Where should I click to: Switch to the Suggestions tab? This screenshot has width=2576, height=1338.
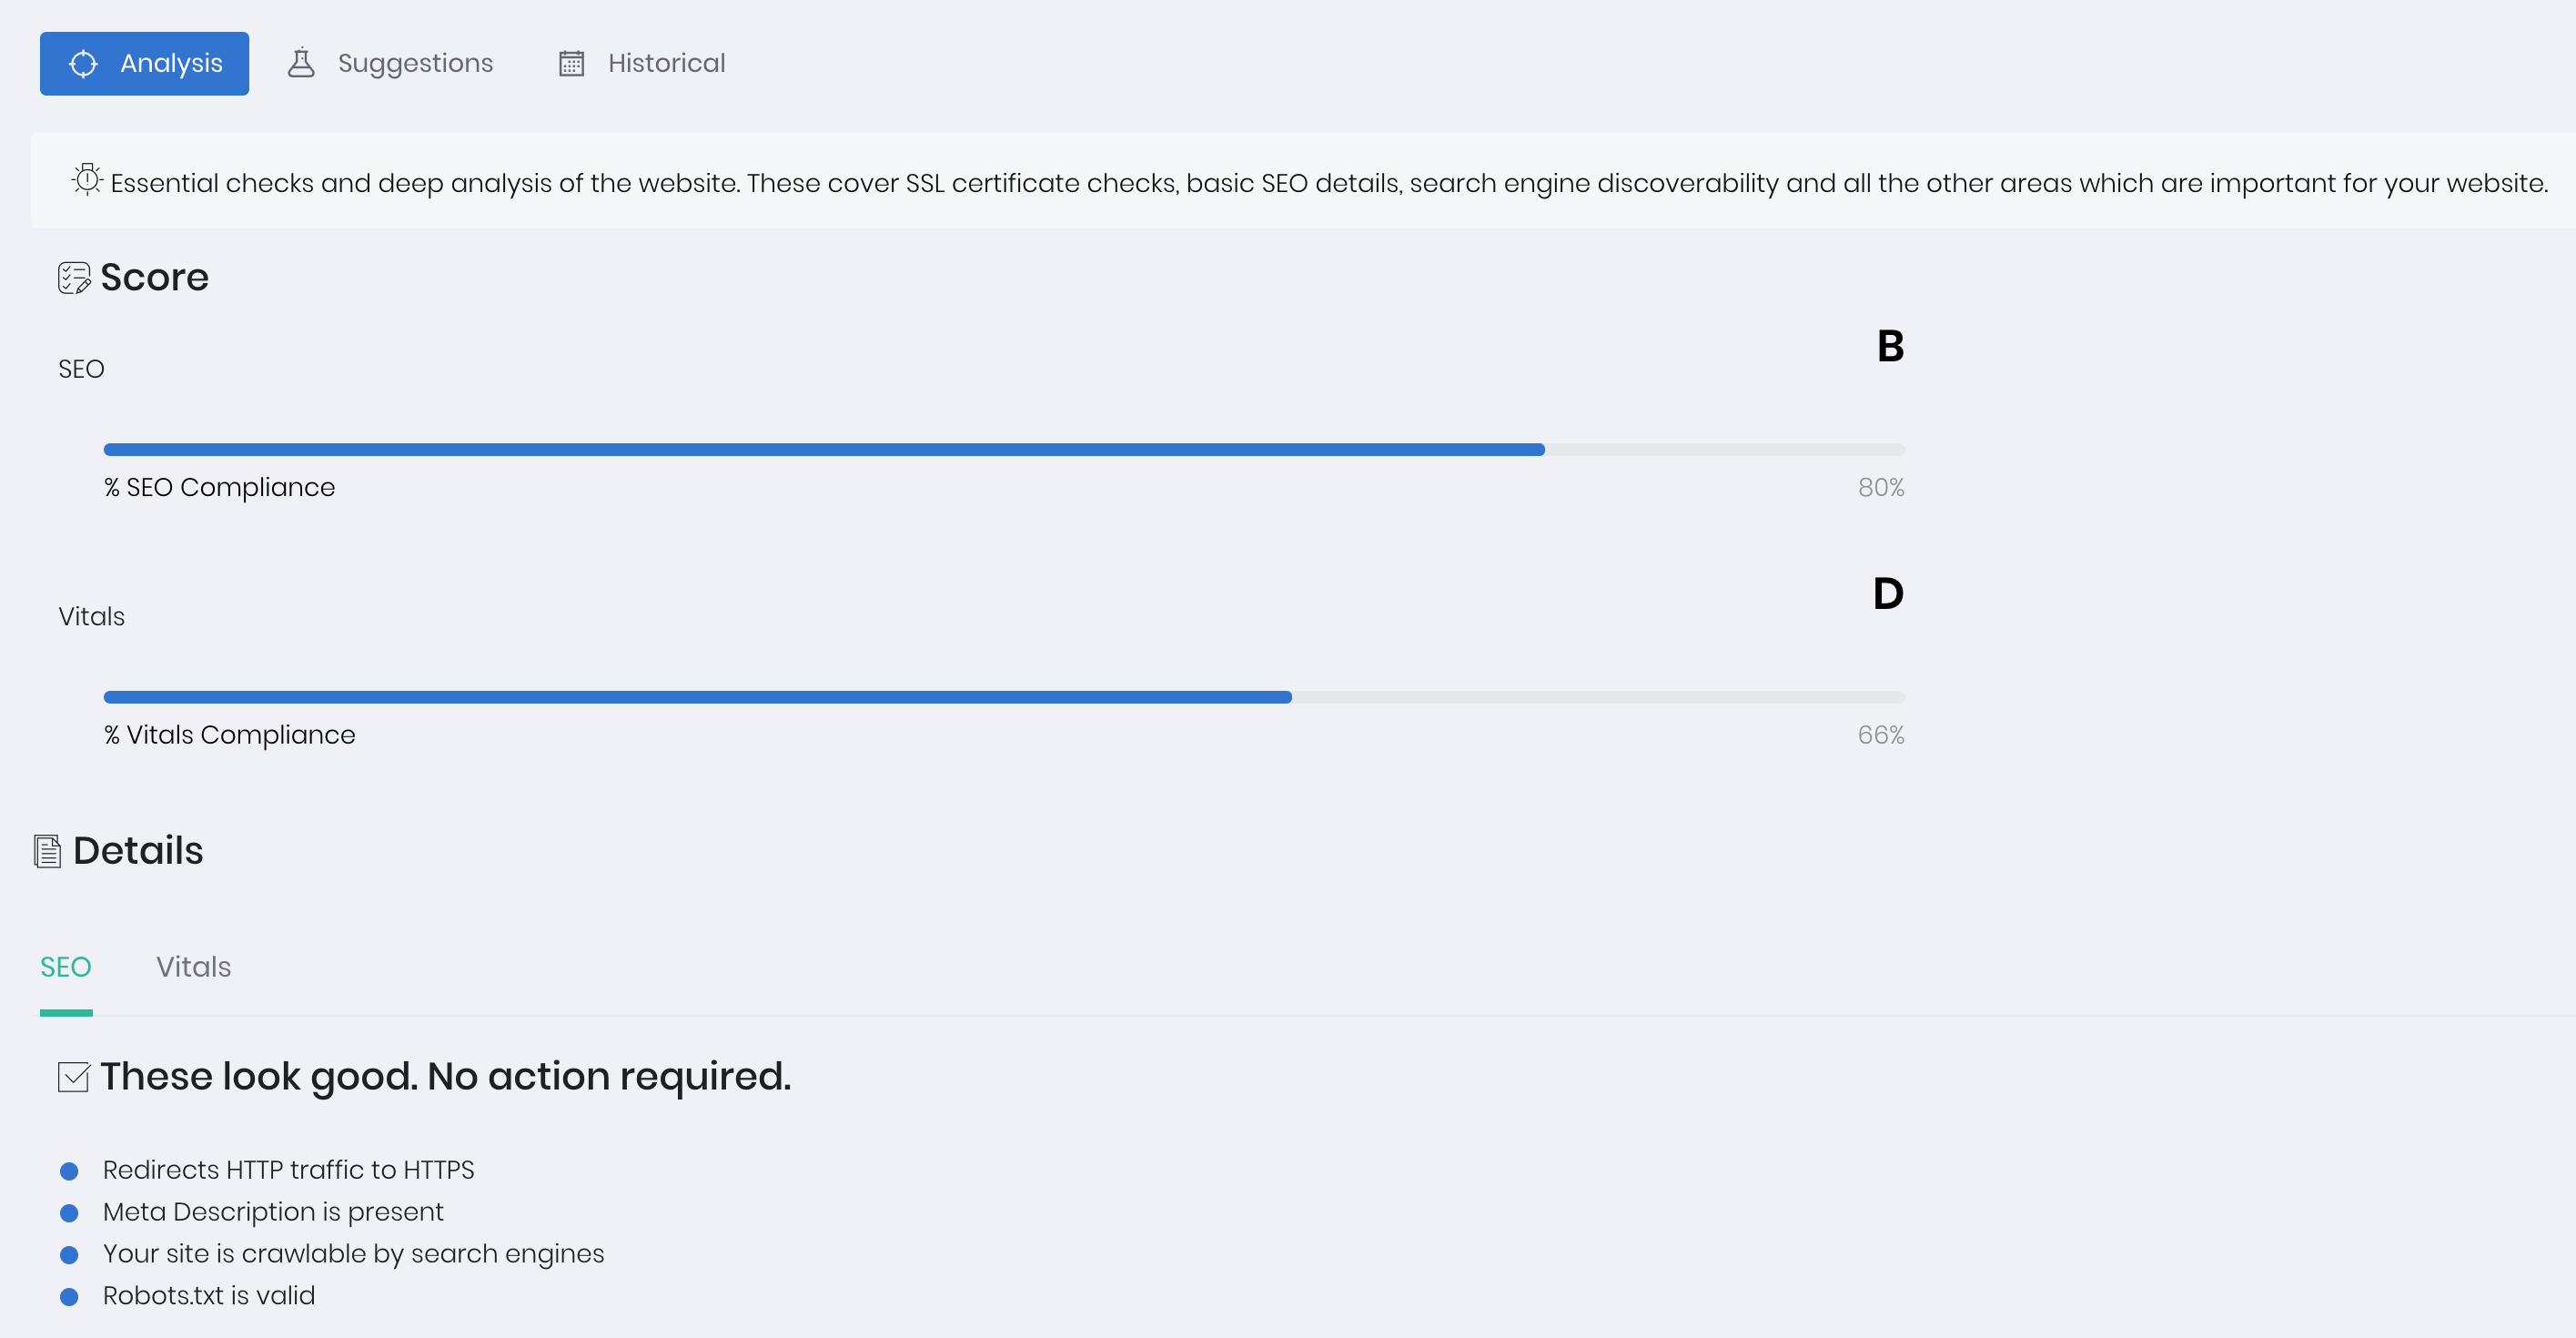tap(390, 64)
